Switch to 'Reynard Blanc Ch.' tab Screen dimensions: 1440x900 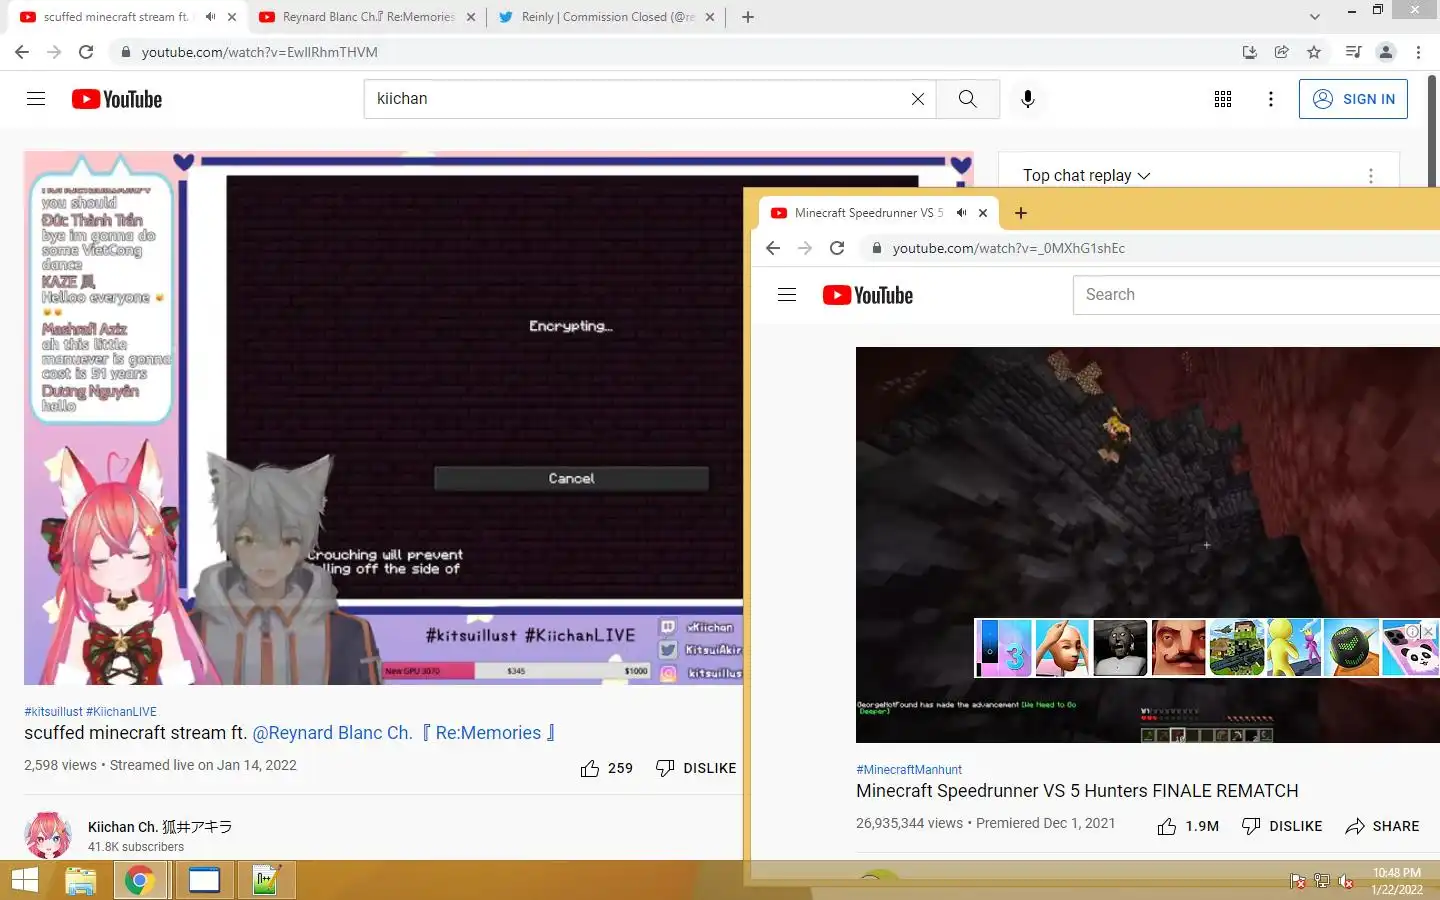(x=365, y=17)
